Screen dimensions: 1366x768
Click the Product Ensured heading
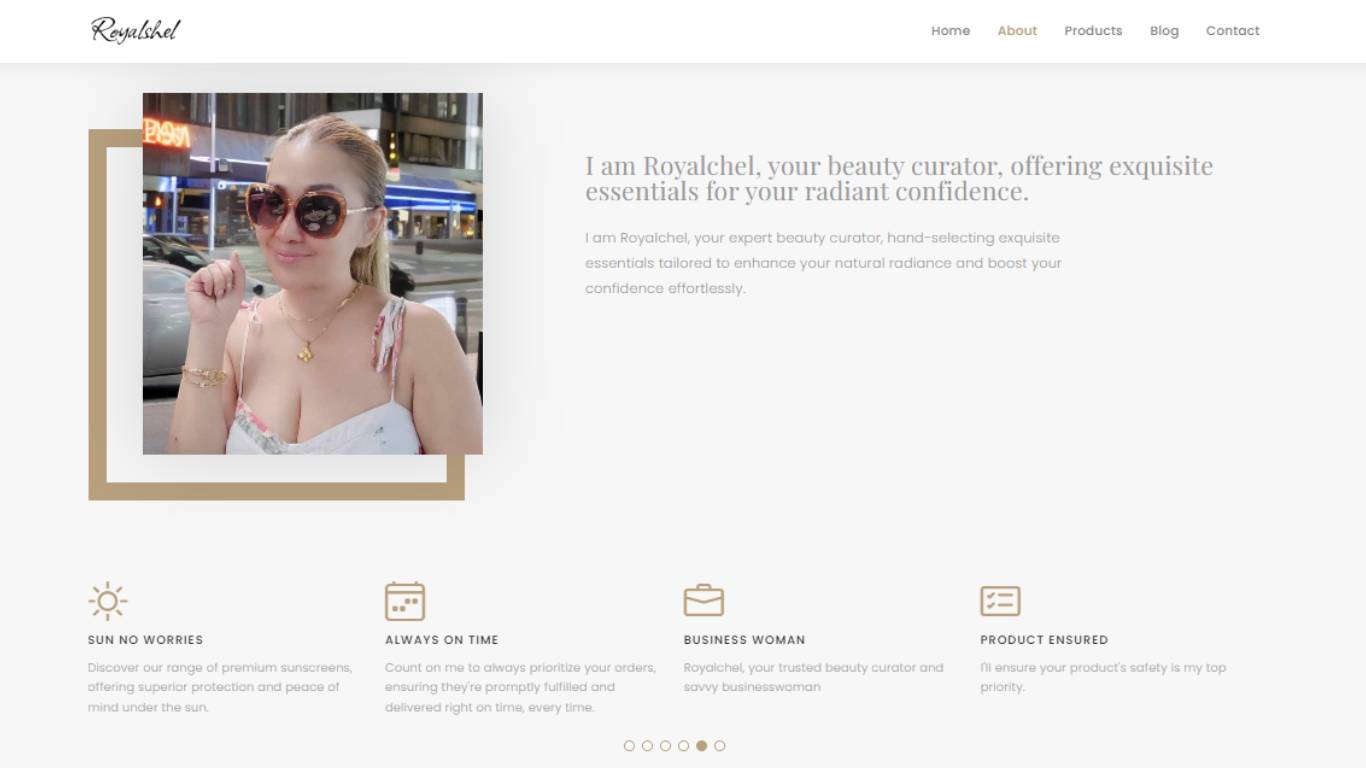tap(1044, 640)
